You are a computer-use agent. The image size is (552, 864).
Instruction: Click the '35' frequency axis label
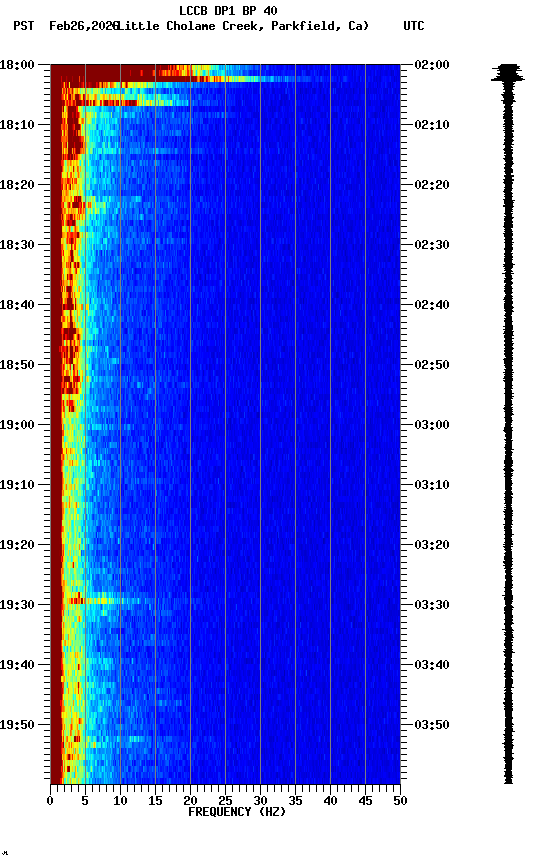click(295, 801)
